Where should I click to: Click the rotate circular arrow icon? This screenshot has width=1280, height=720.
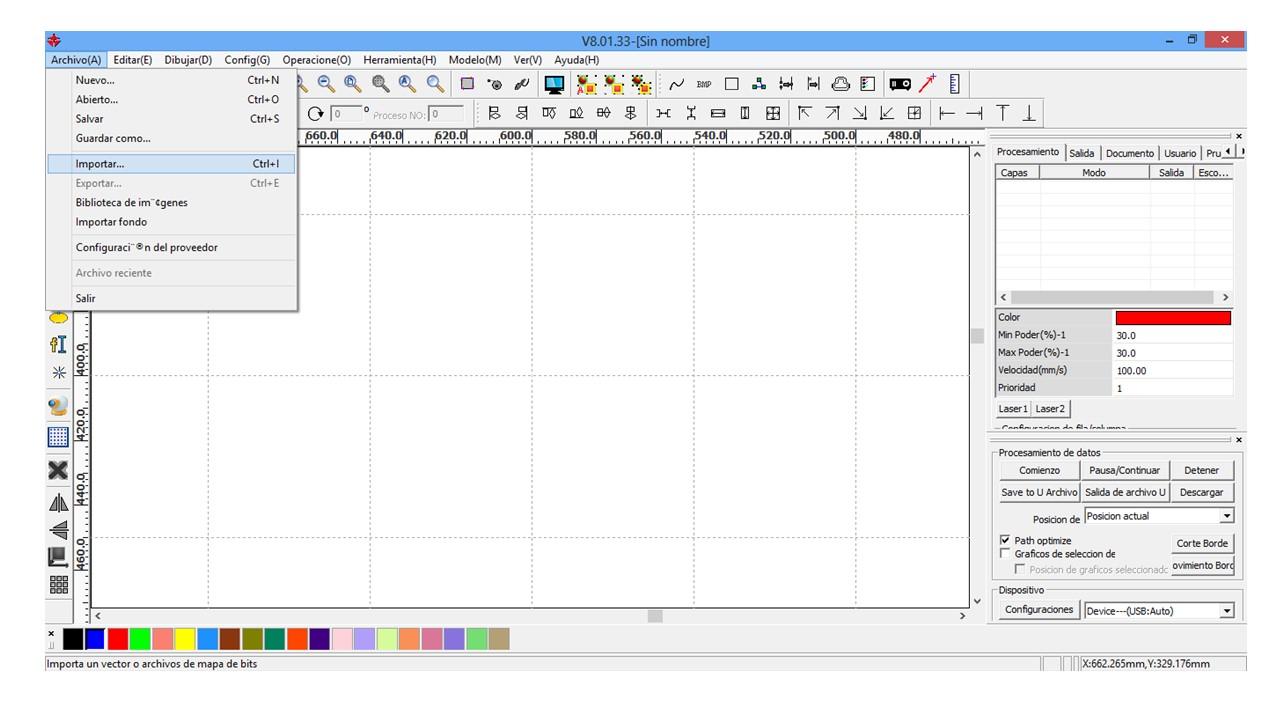point(317,114)
